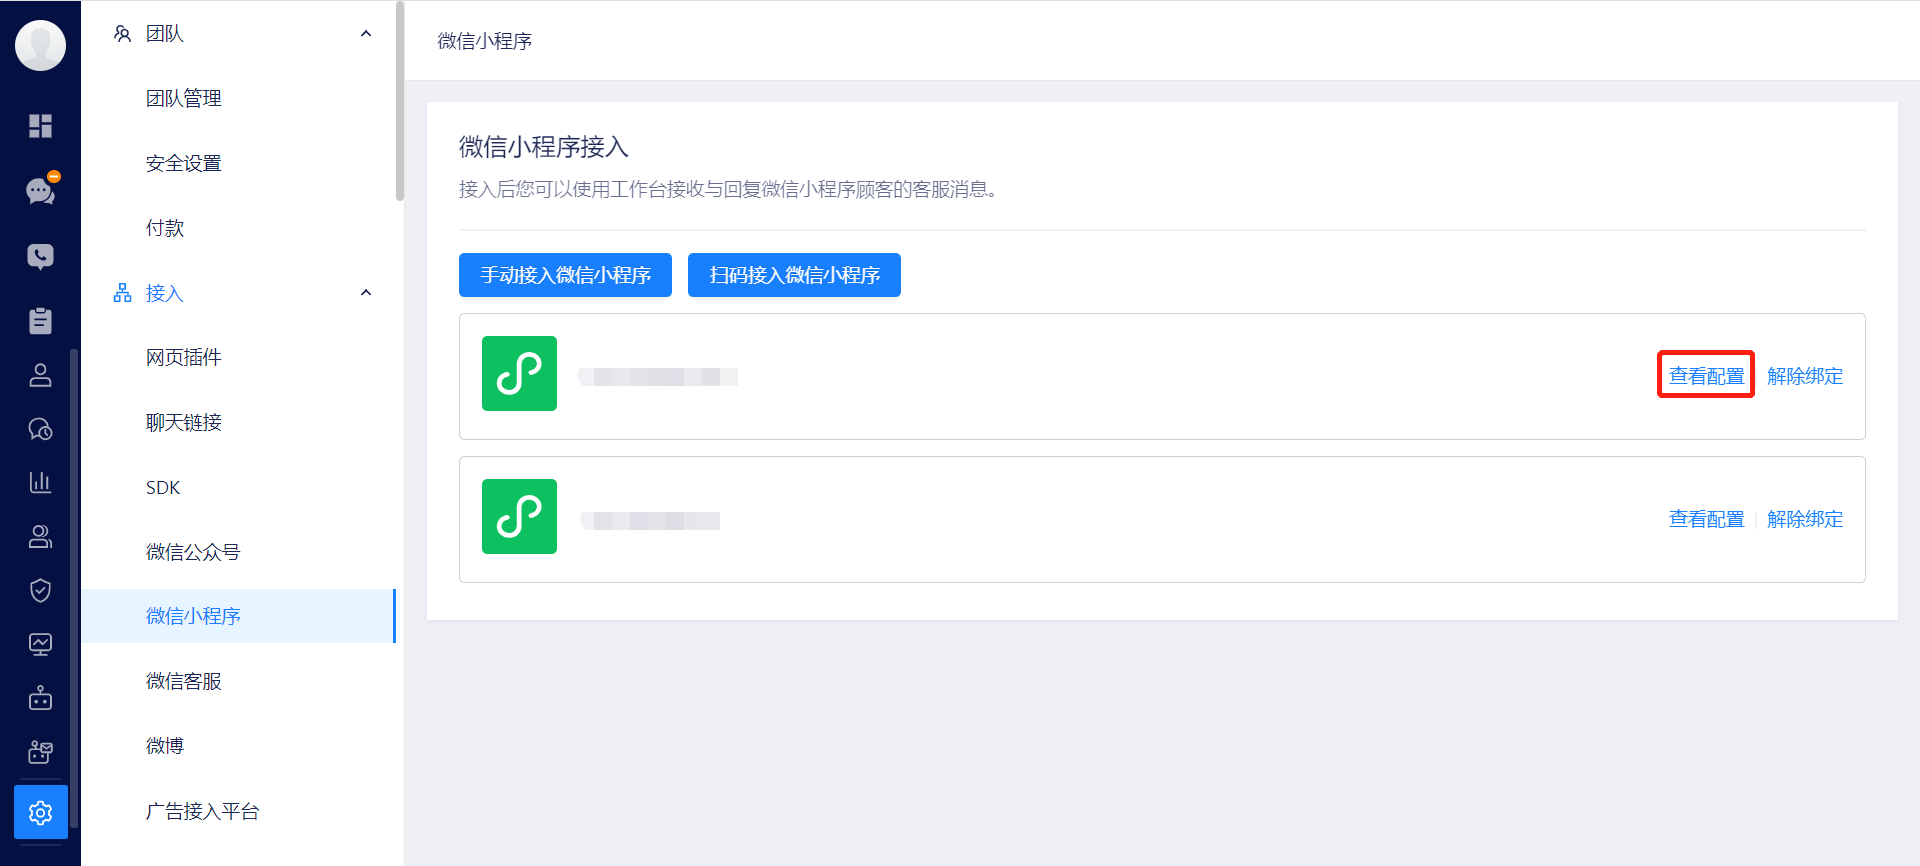Screen dimensions: 1920x866
Task: Open the shield check quality icon
Action: click(40, 590)
